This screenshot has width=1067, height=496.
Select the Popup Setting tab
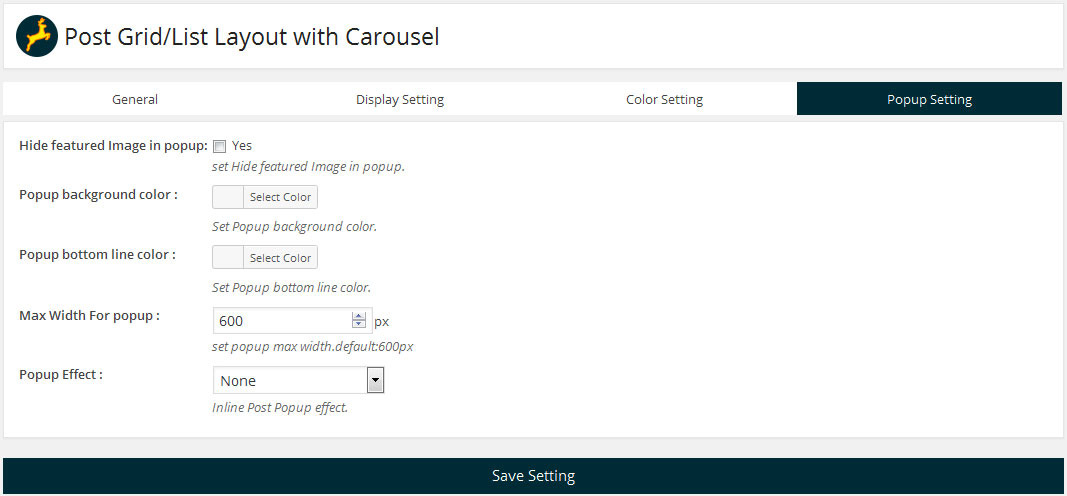point(929,99)
